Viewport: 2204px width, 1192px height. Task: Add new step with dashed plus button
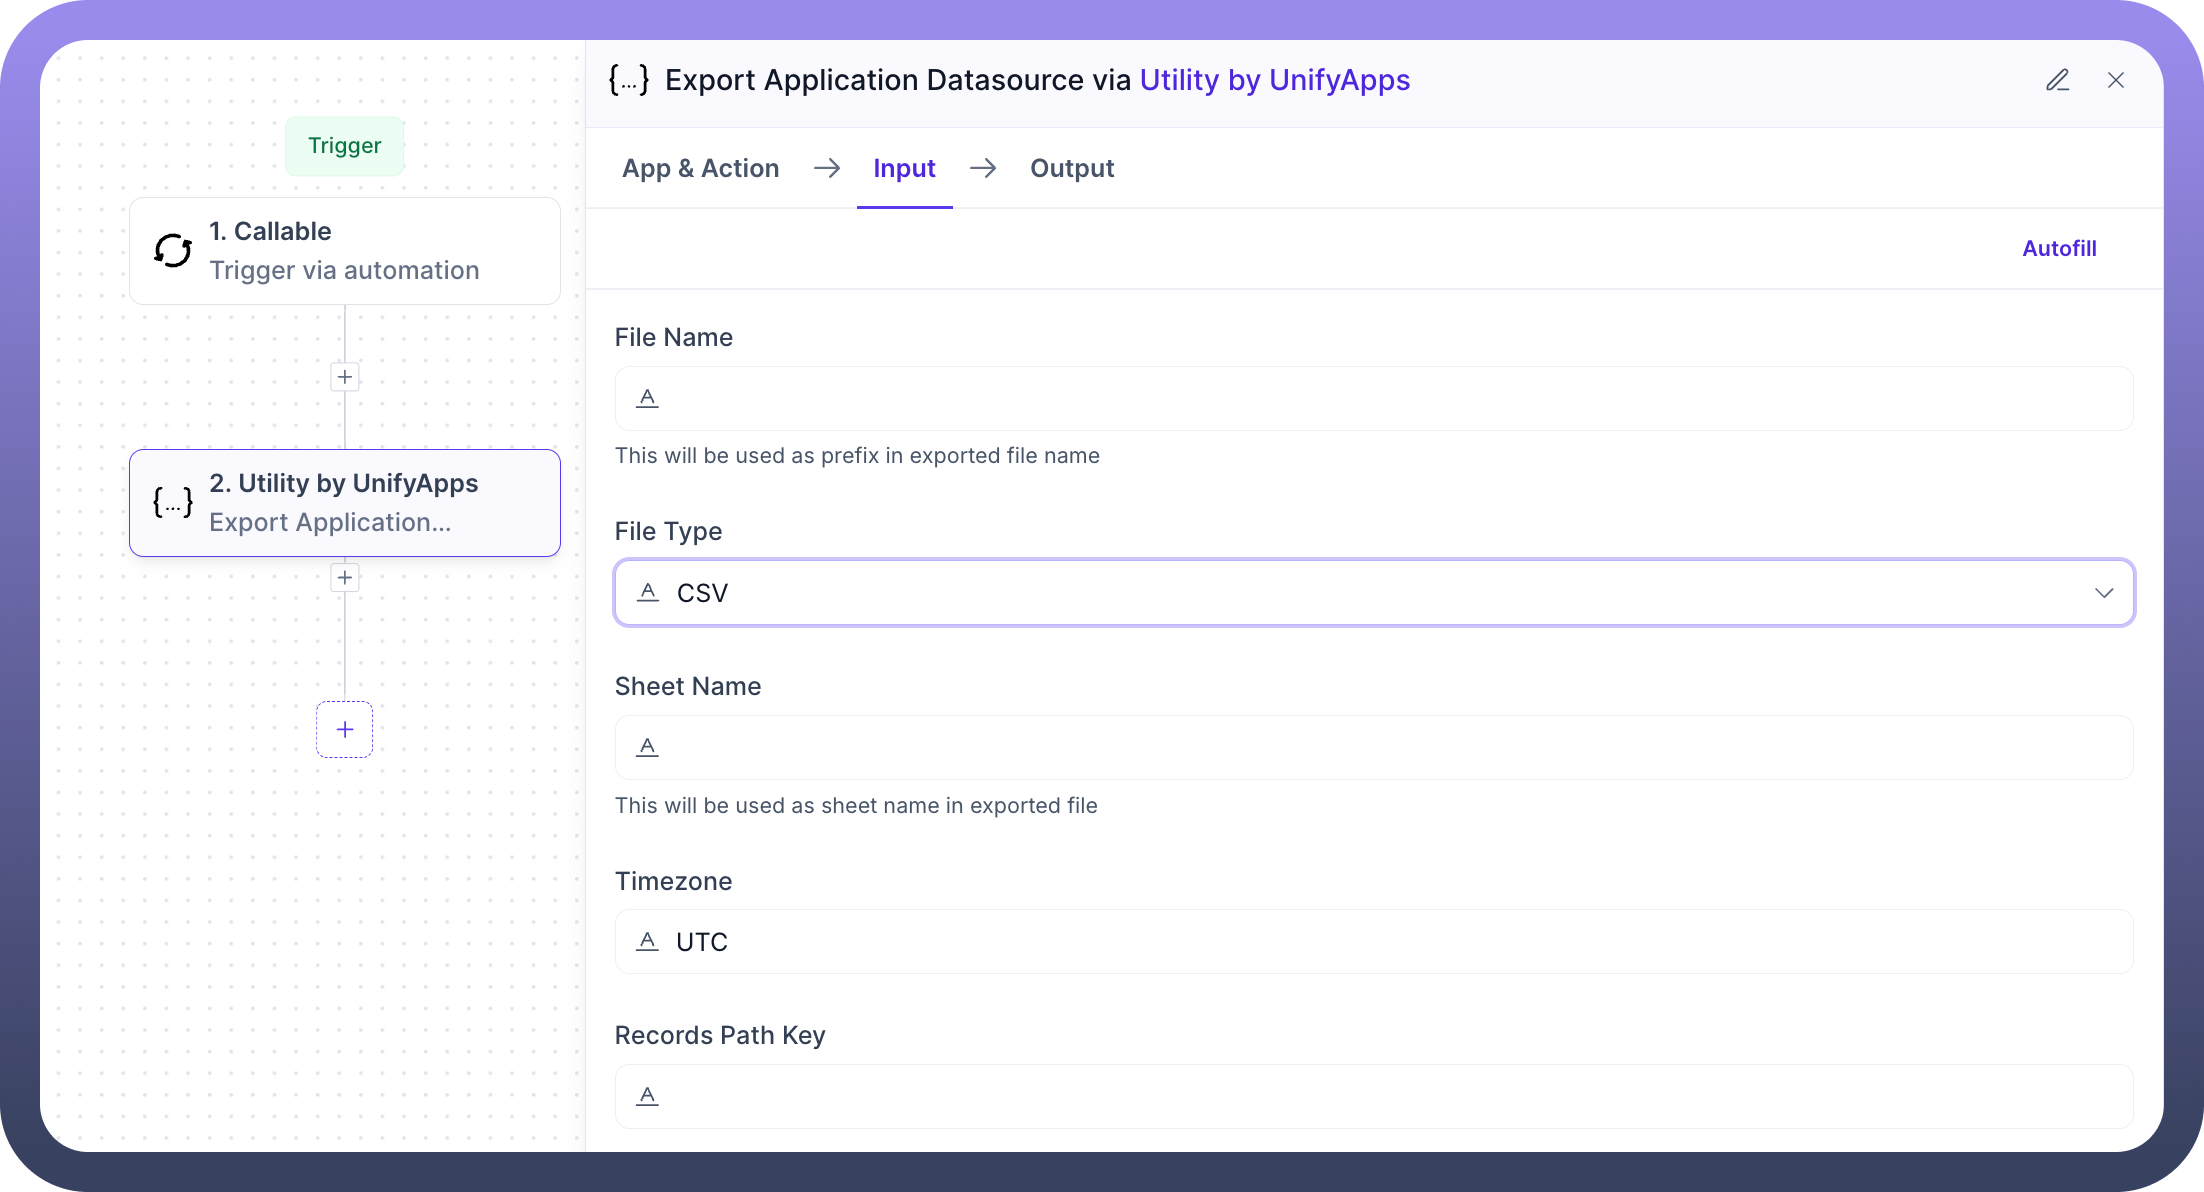point(345,729)
